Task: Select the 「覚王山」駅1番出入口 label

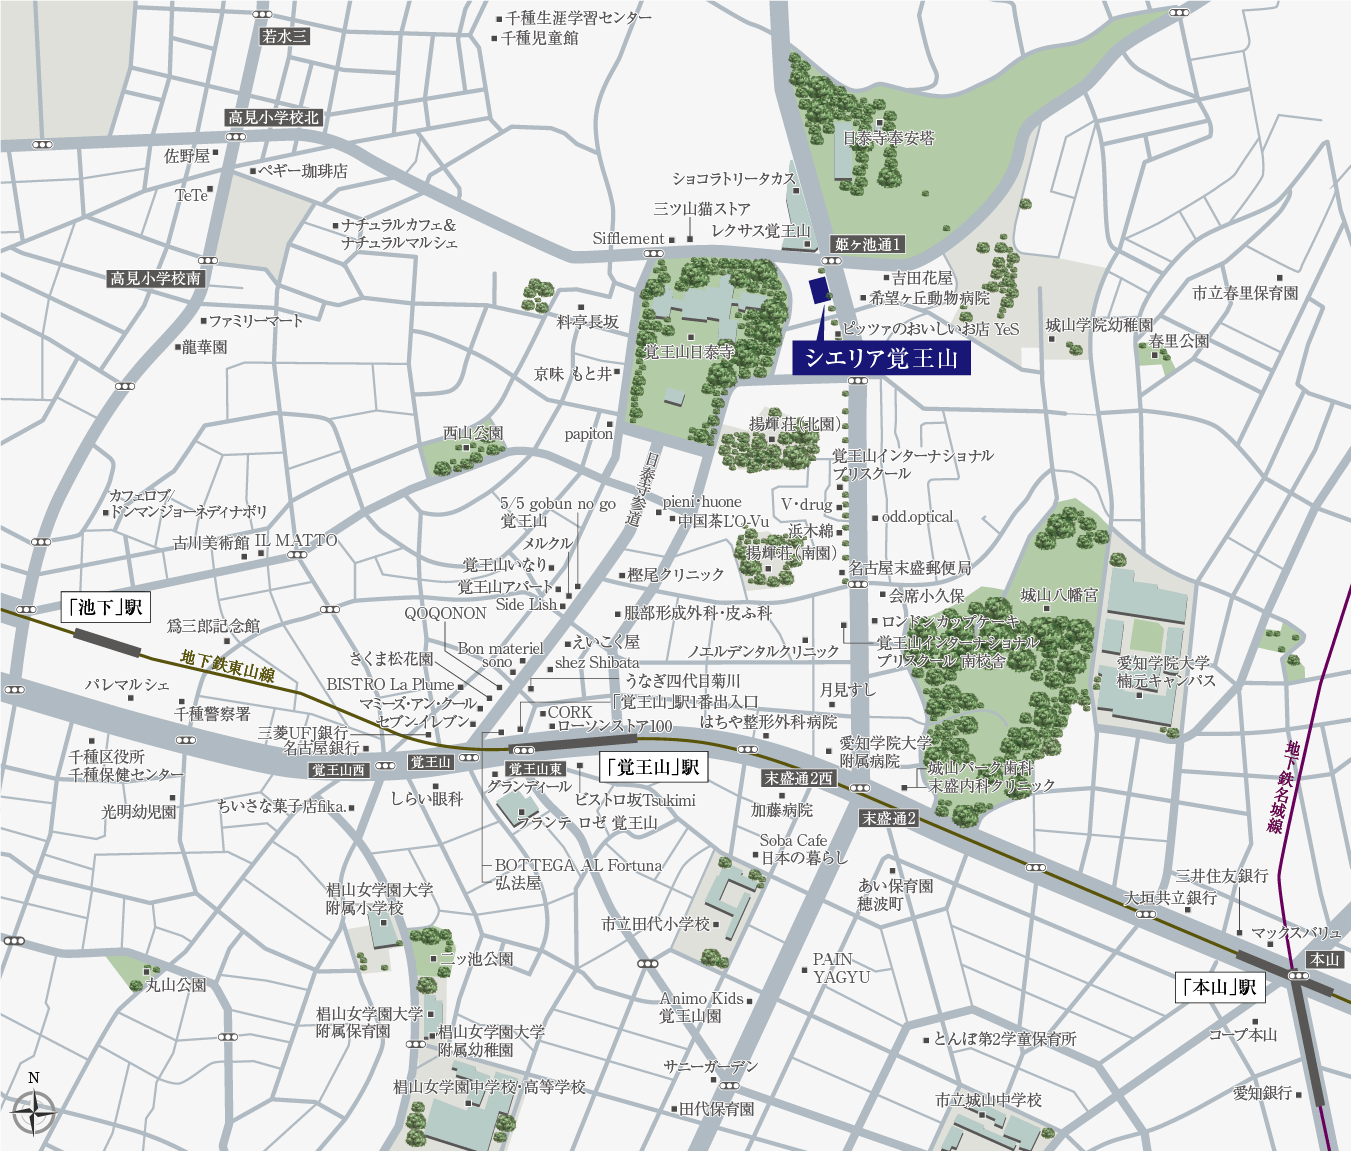Action: [x=685, y=702]
